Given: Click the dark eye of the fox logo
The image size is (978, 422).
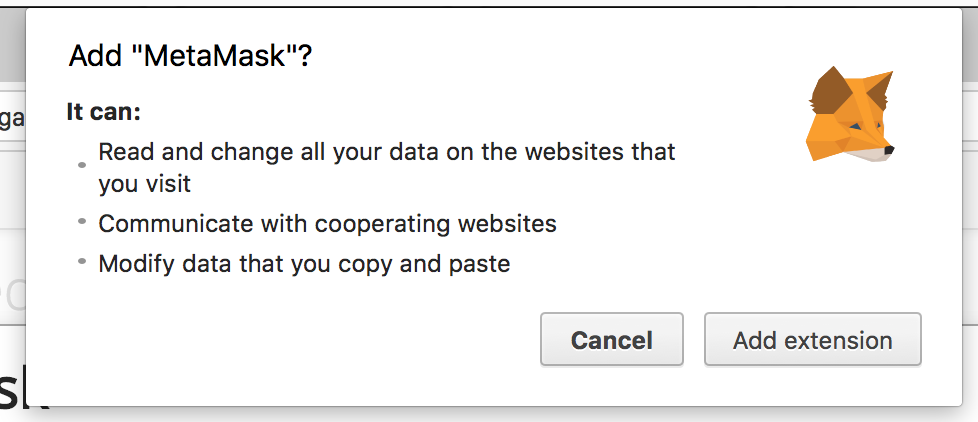Looking at the screenshot, I should [x=860, y=129].
